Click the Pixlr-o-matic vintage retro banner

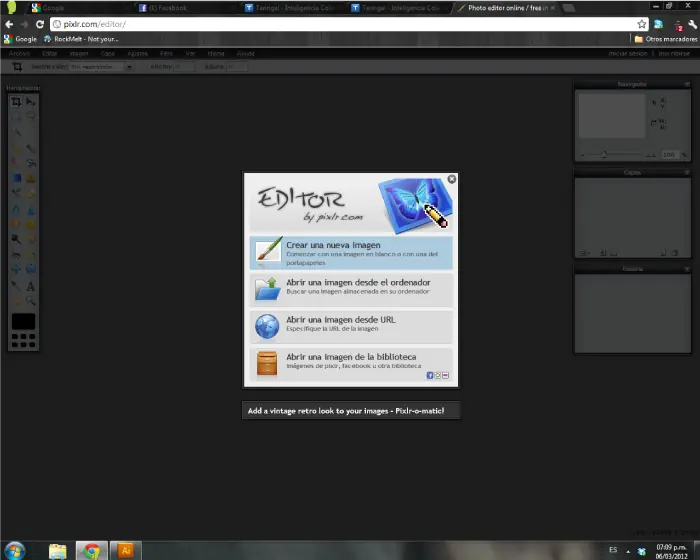click(351, 411)
